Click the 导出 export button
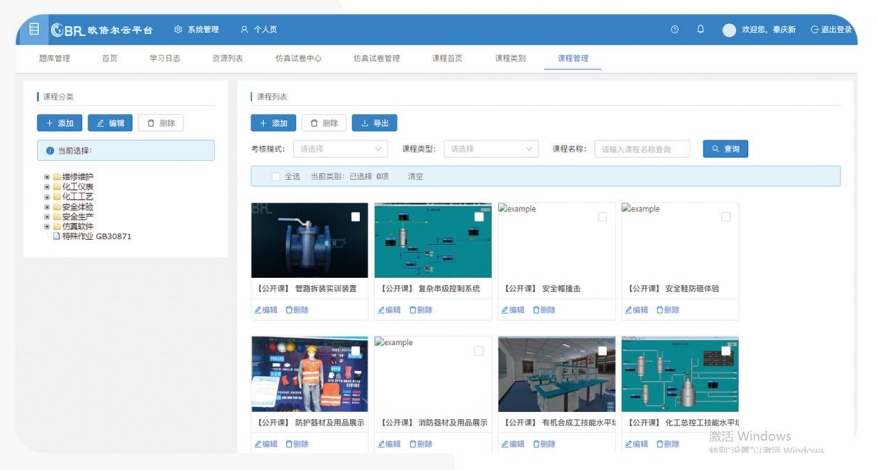The width and height of the screenshot is (877, 470). pos(374,123)
